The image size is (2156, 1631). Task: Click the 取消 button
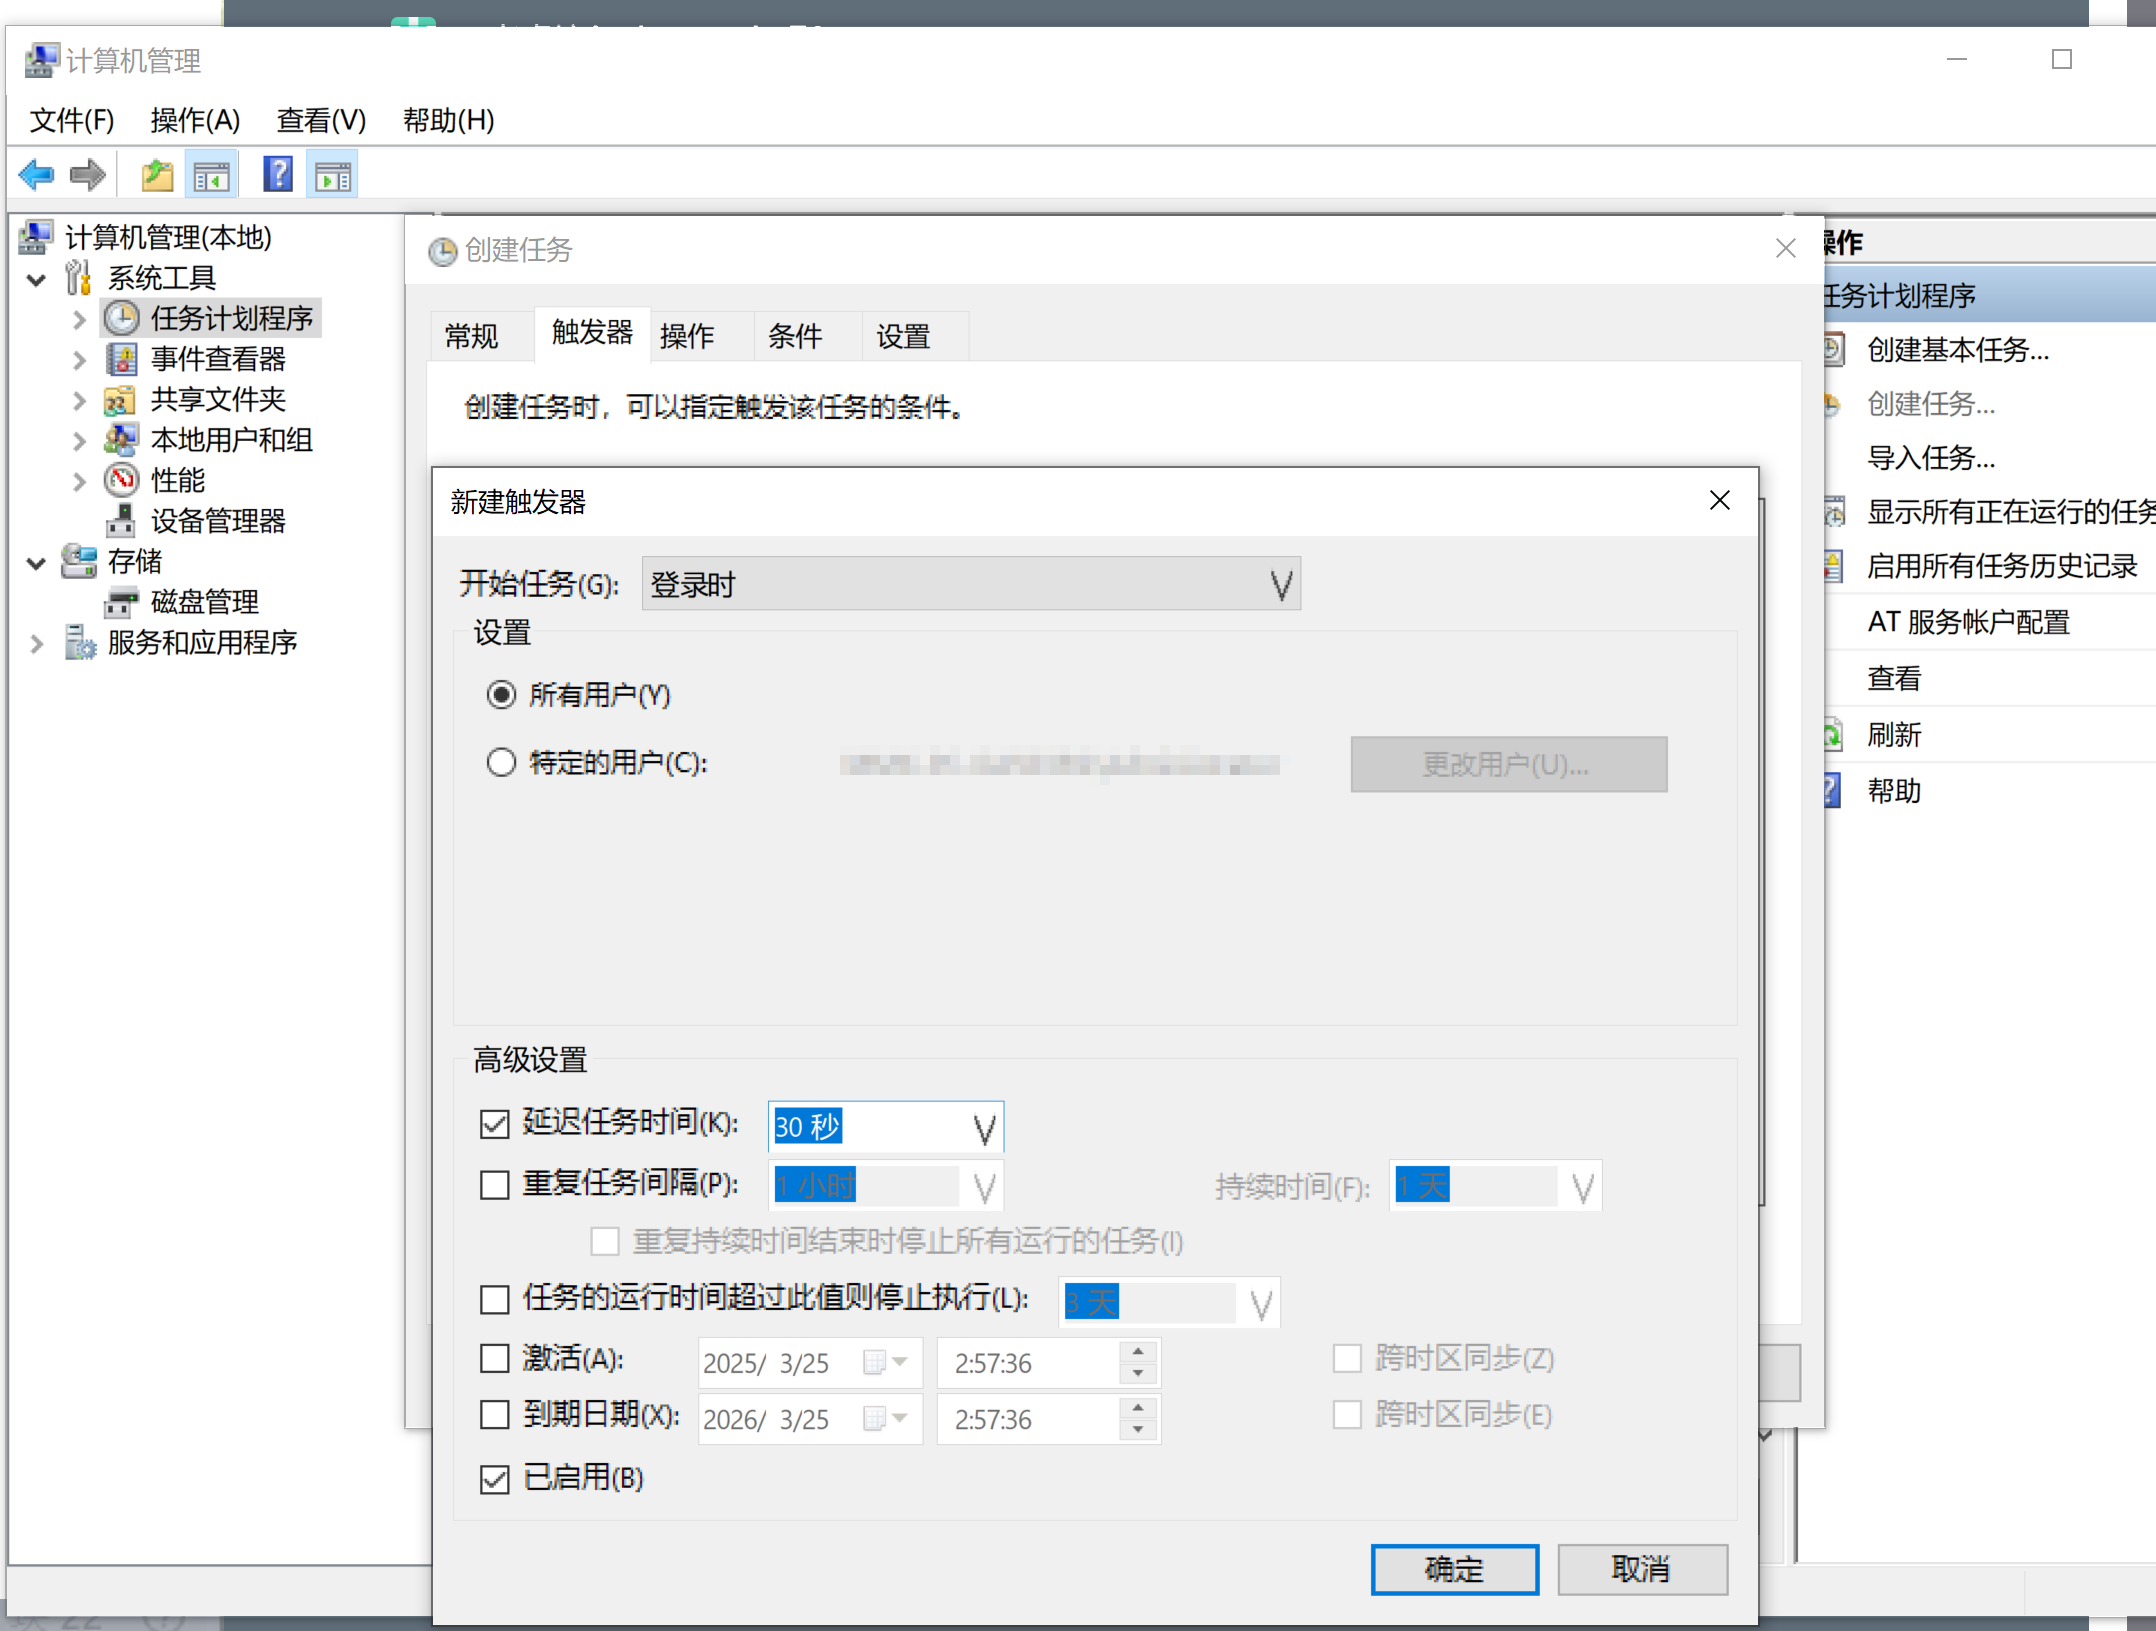coord(1641,1569)
